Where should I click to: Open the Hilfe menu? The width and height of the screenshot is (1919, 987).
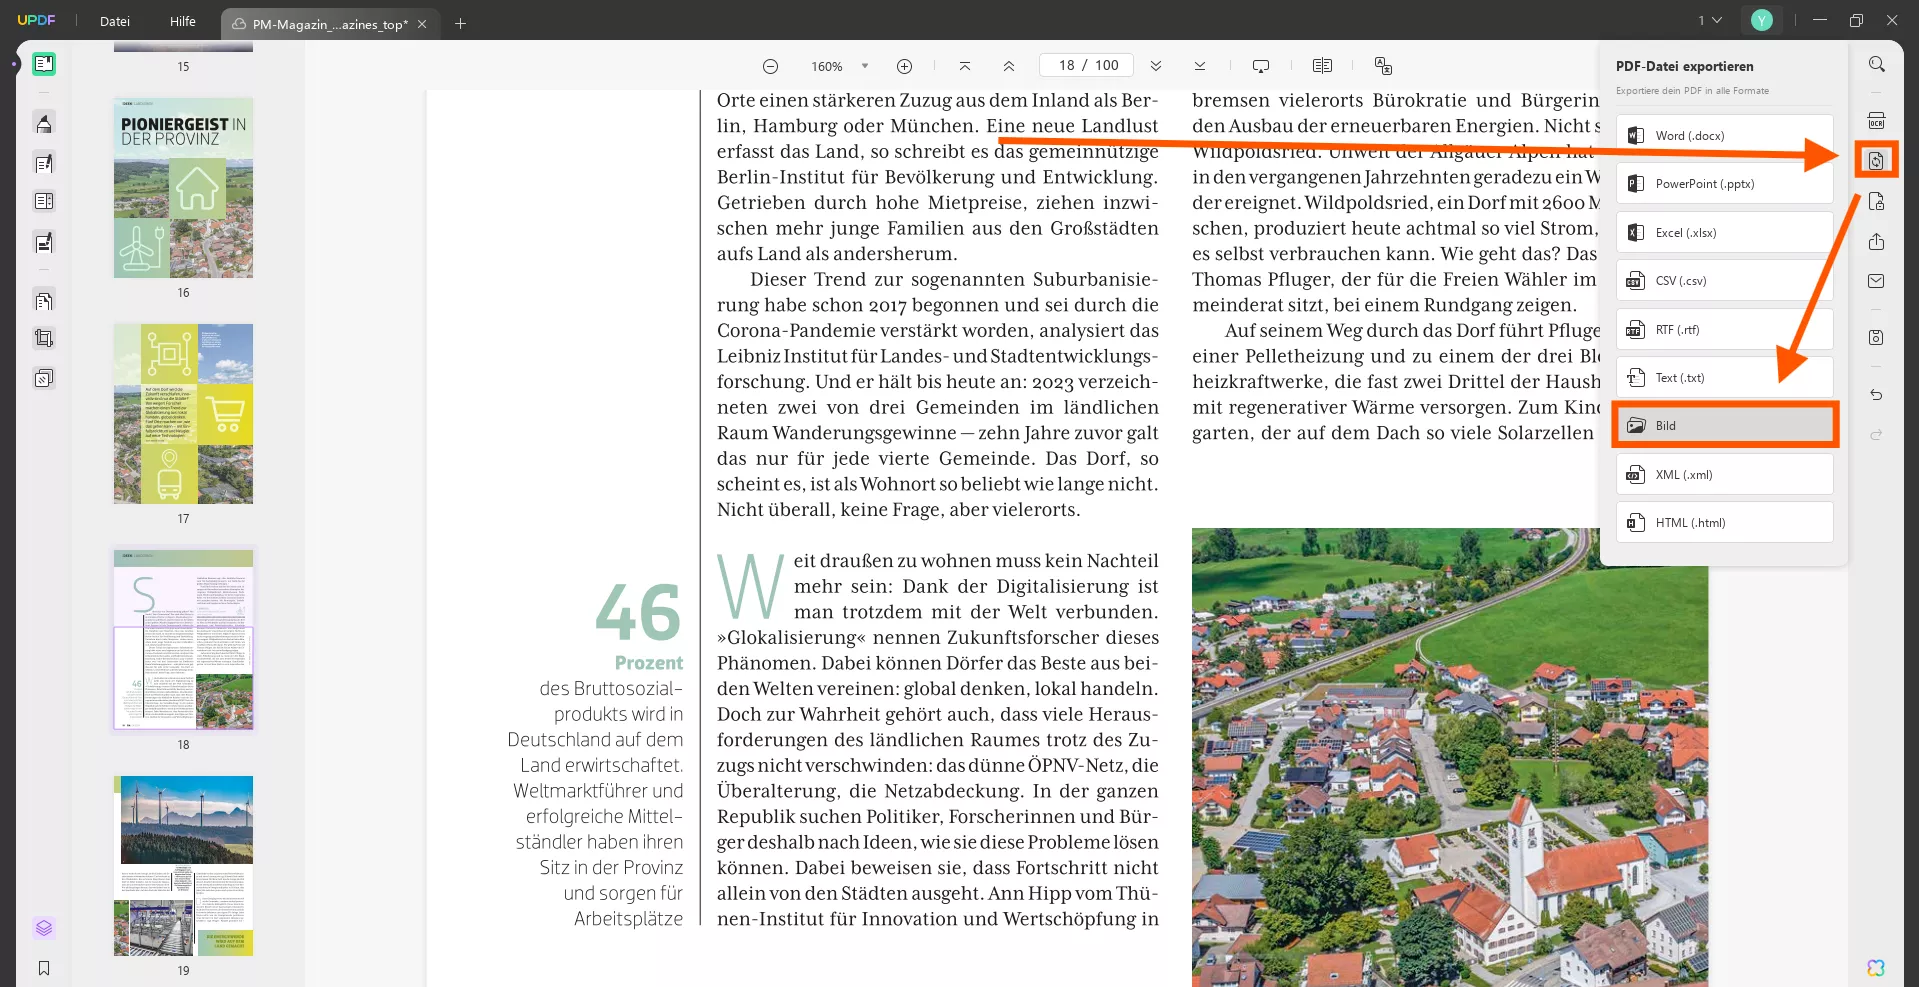coord(182,21)
